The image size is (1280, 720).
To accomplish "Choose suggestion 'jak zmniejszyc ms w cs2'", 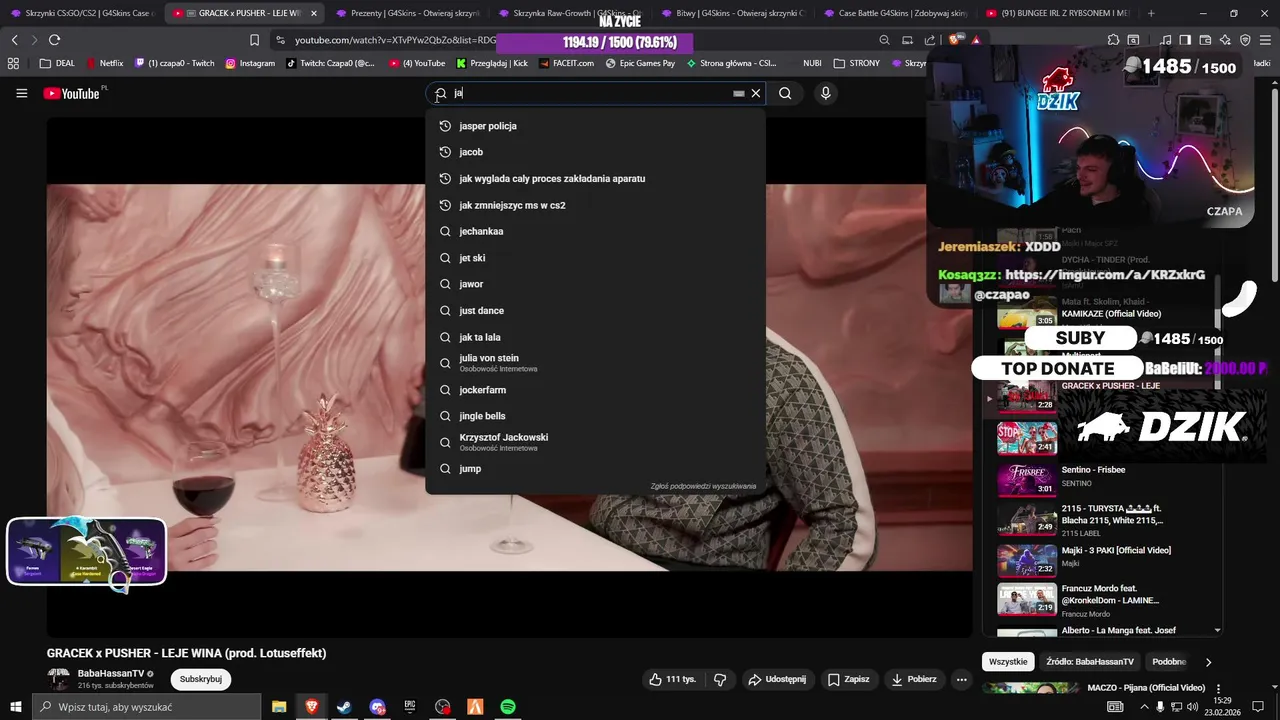I will click(x=595, y=205).
